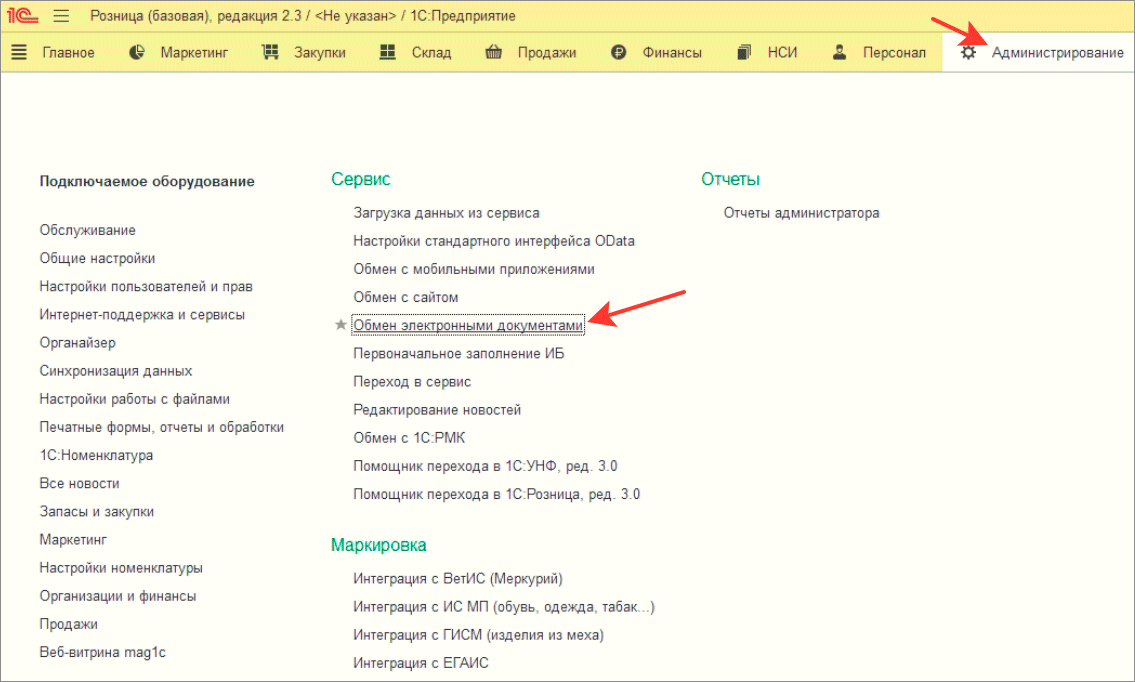The height and width of the screenshot is (682, 1135).
Task: Open the Продажи section
Action: pyautogui.click(x=547, y=53)
